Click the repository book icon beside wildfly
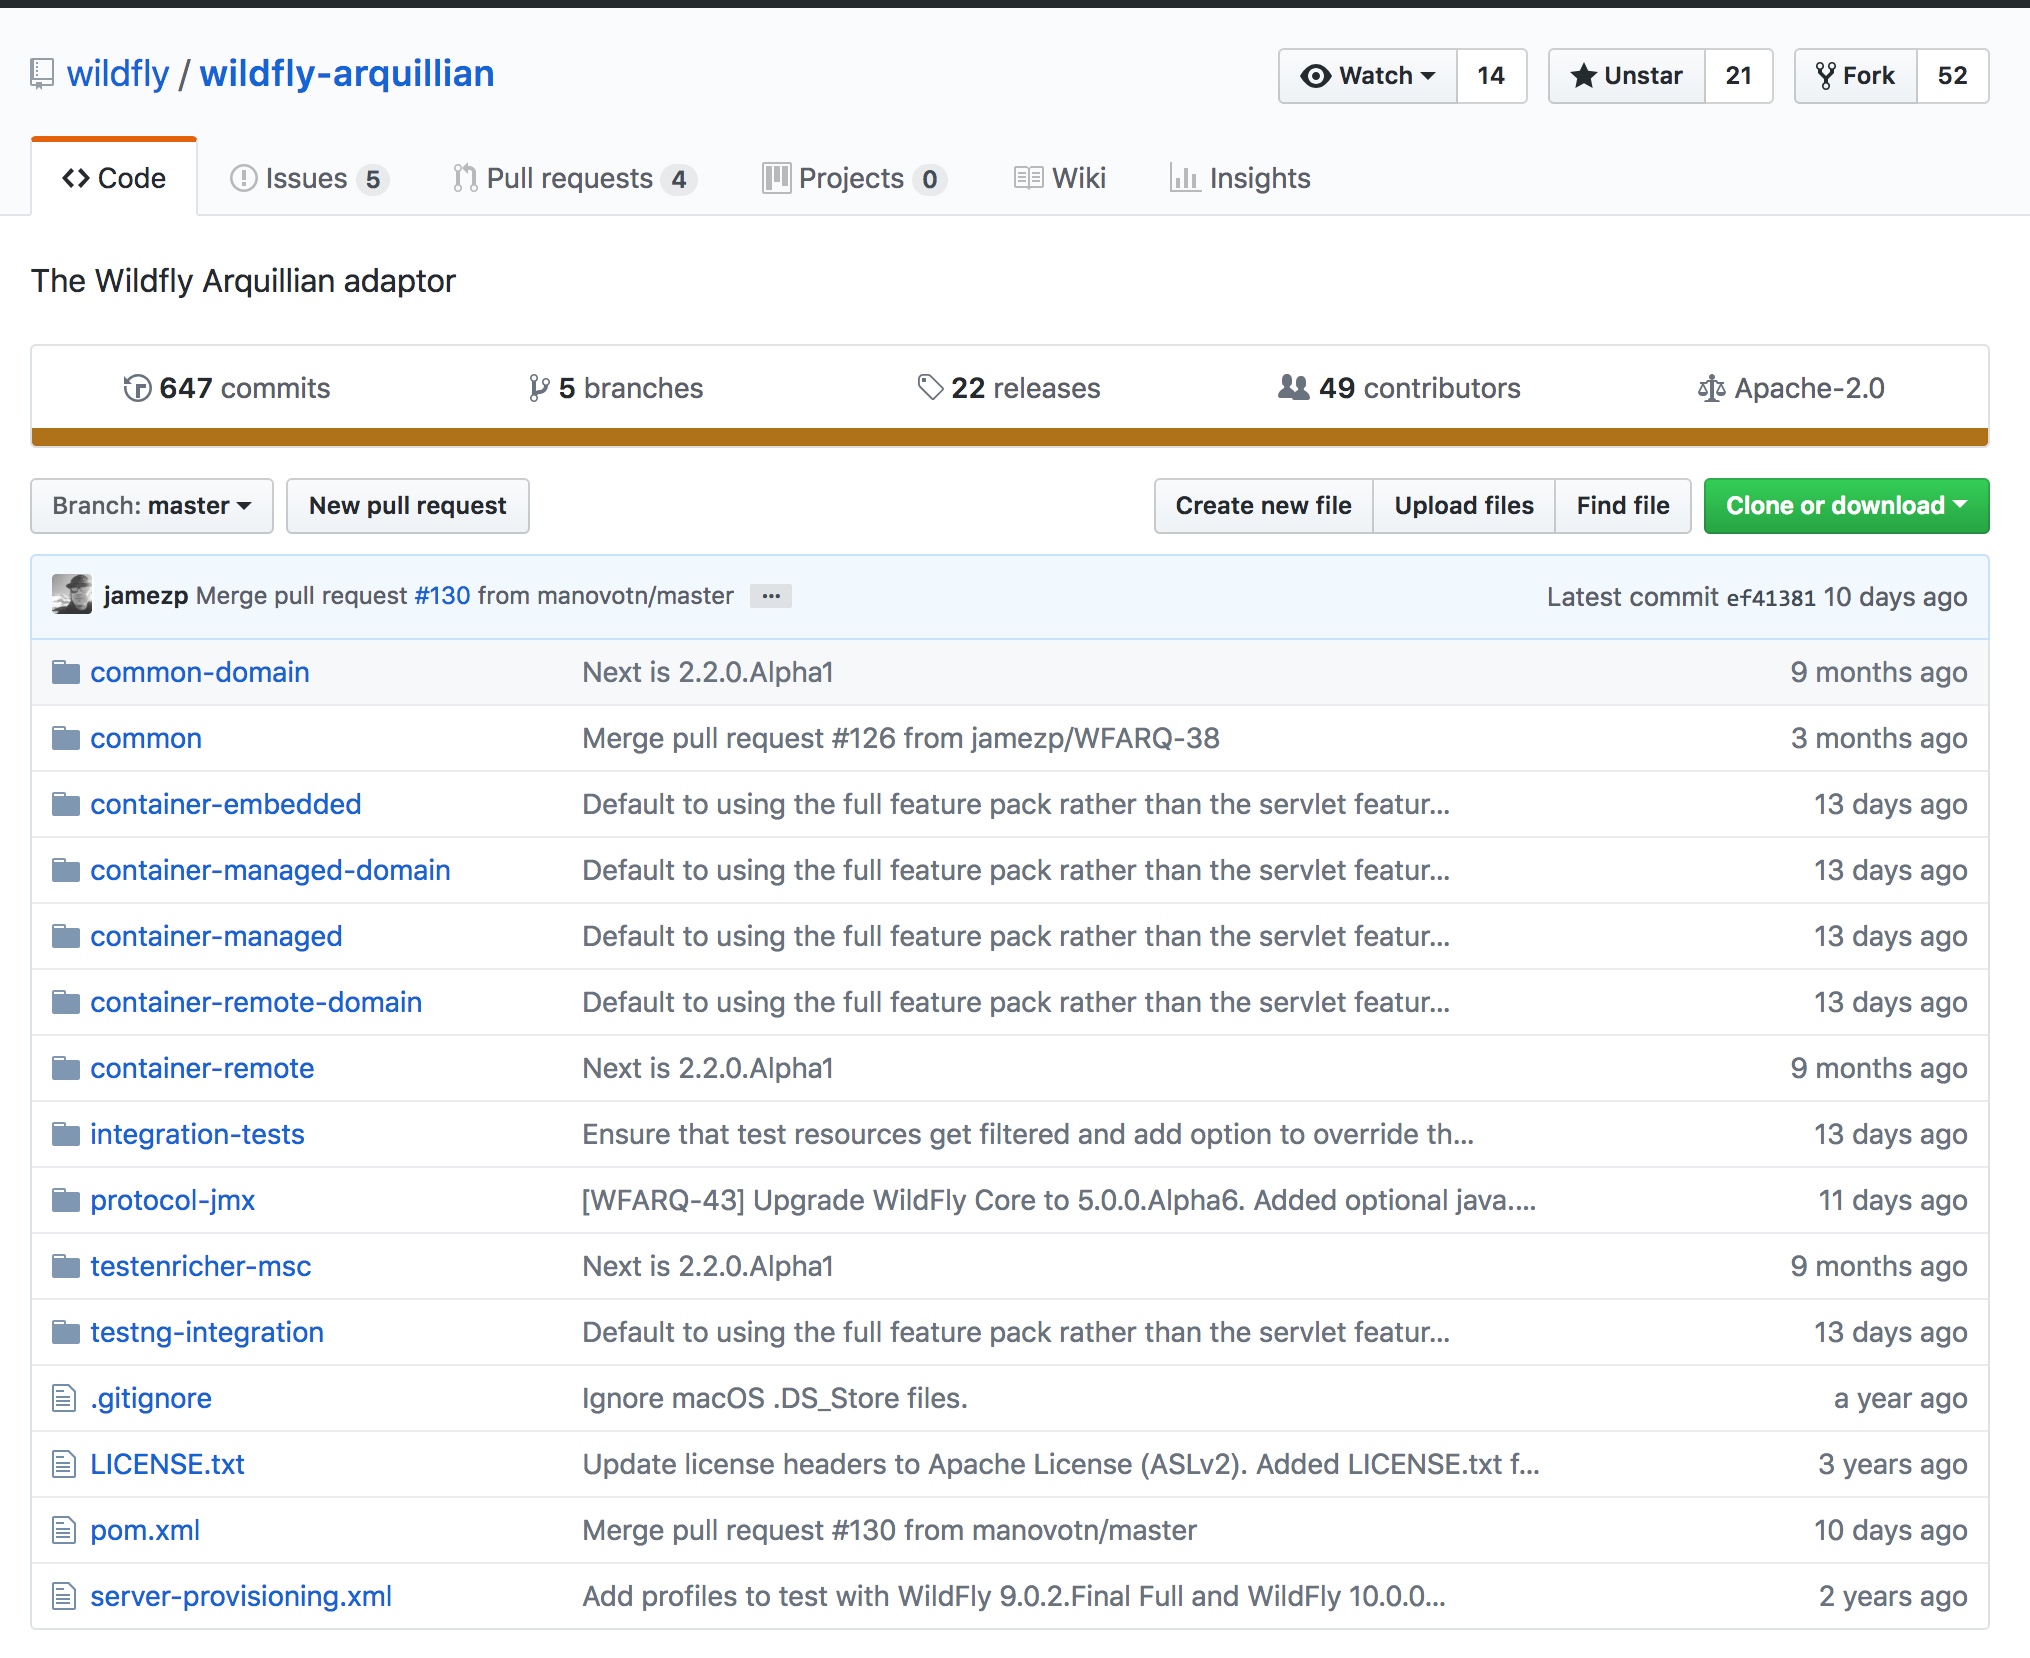The width and height of the screenshot is (2030, 1658). click(42, 74)
